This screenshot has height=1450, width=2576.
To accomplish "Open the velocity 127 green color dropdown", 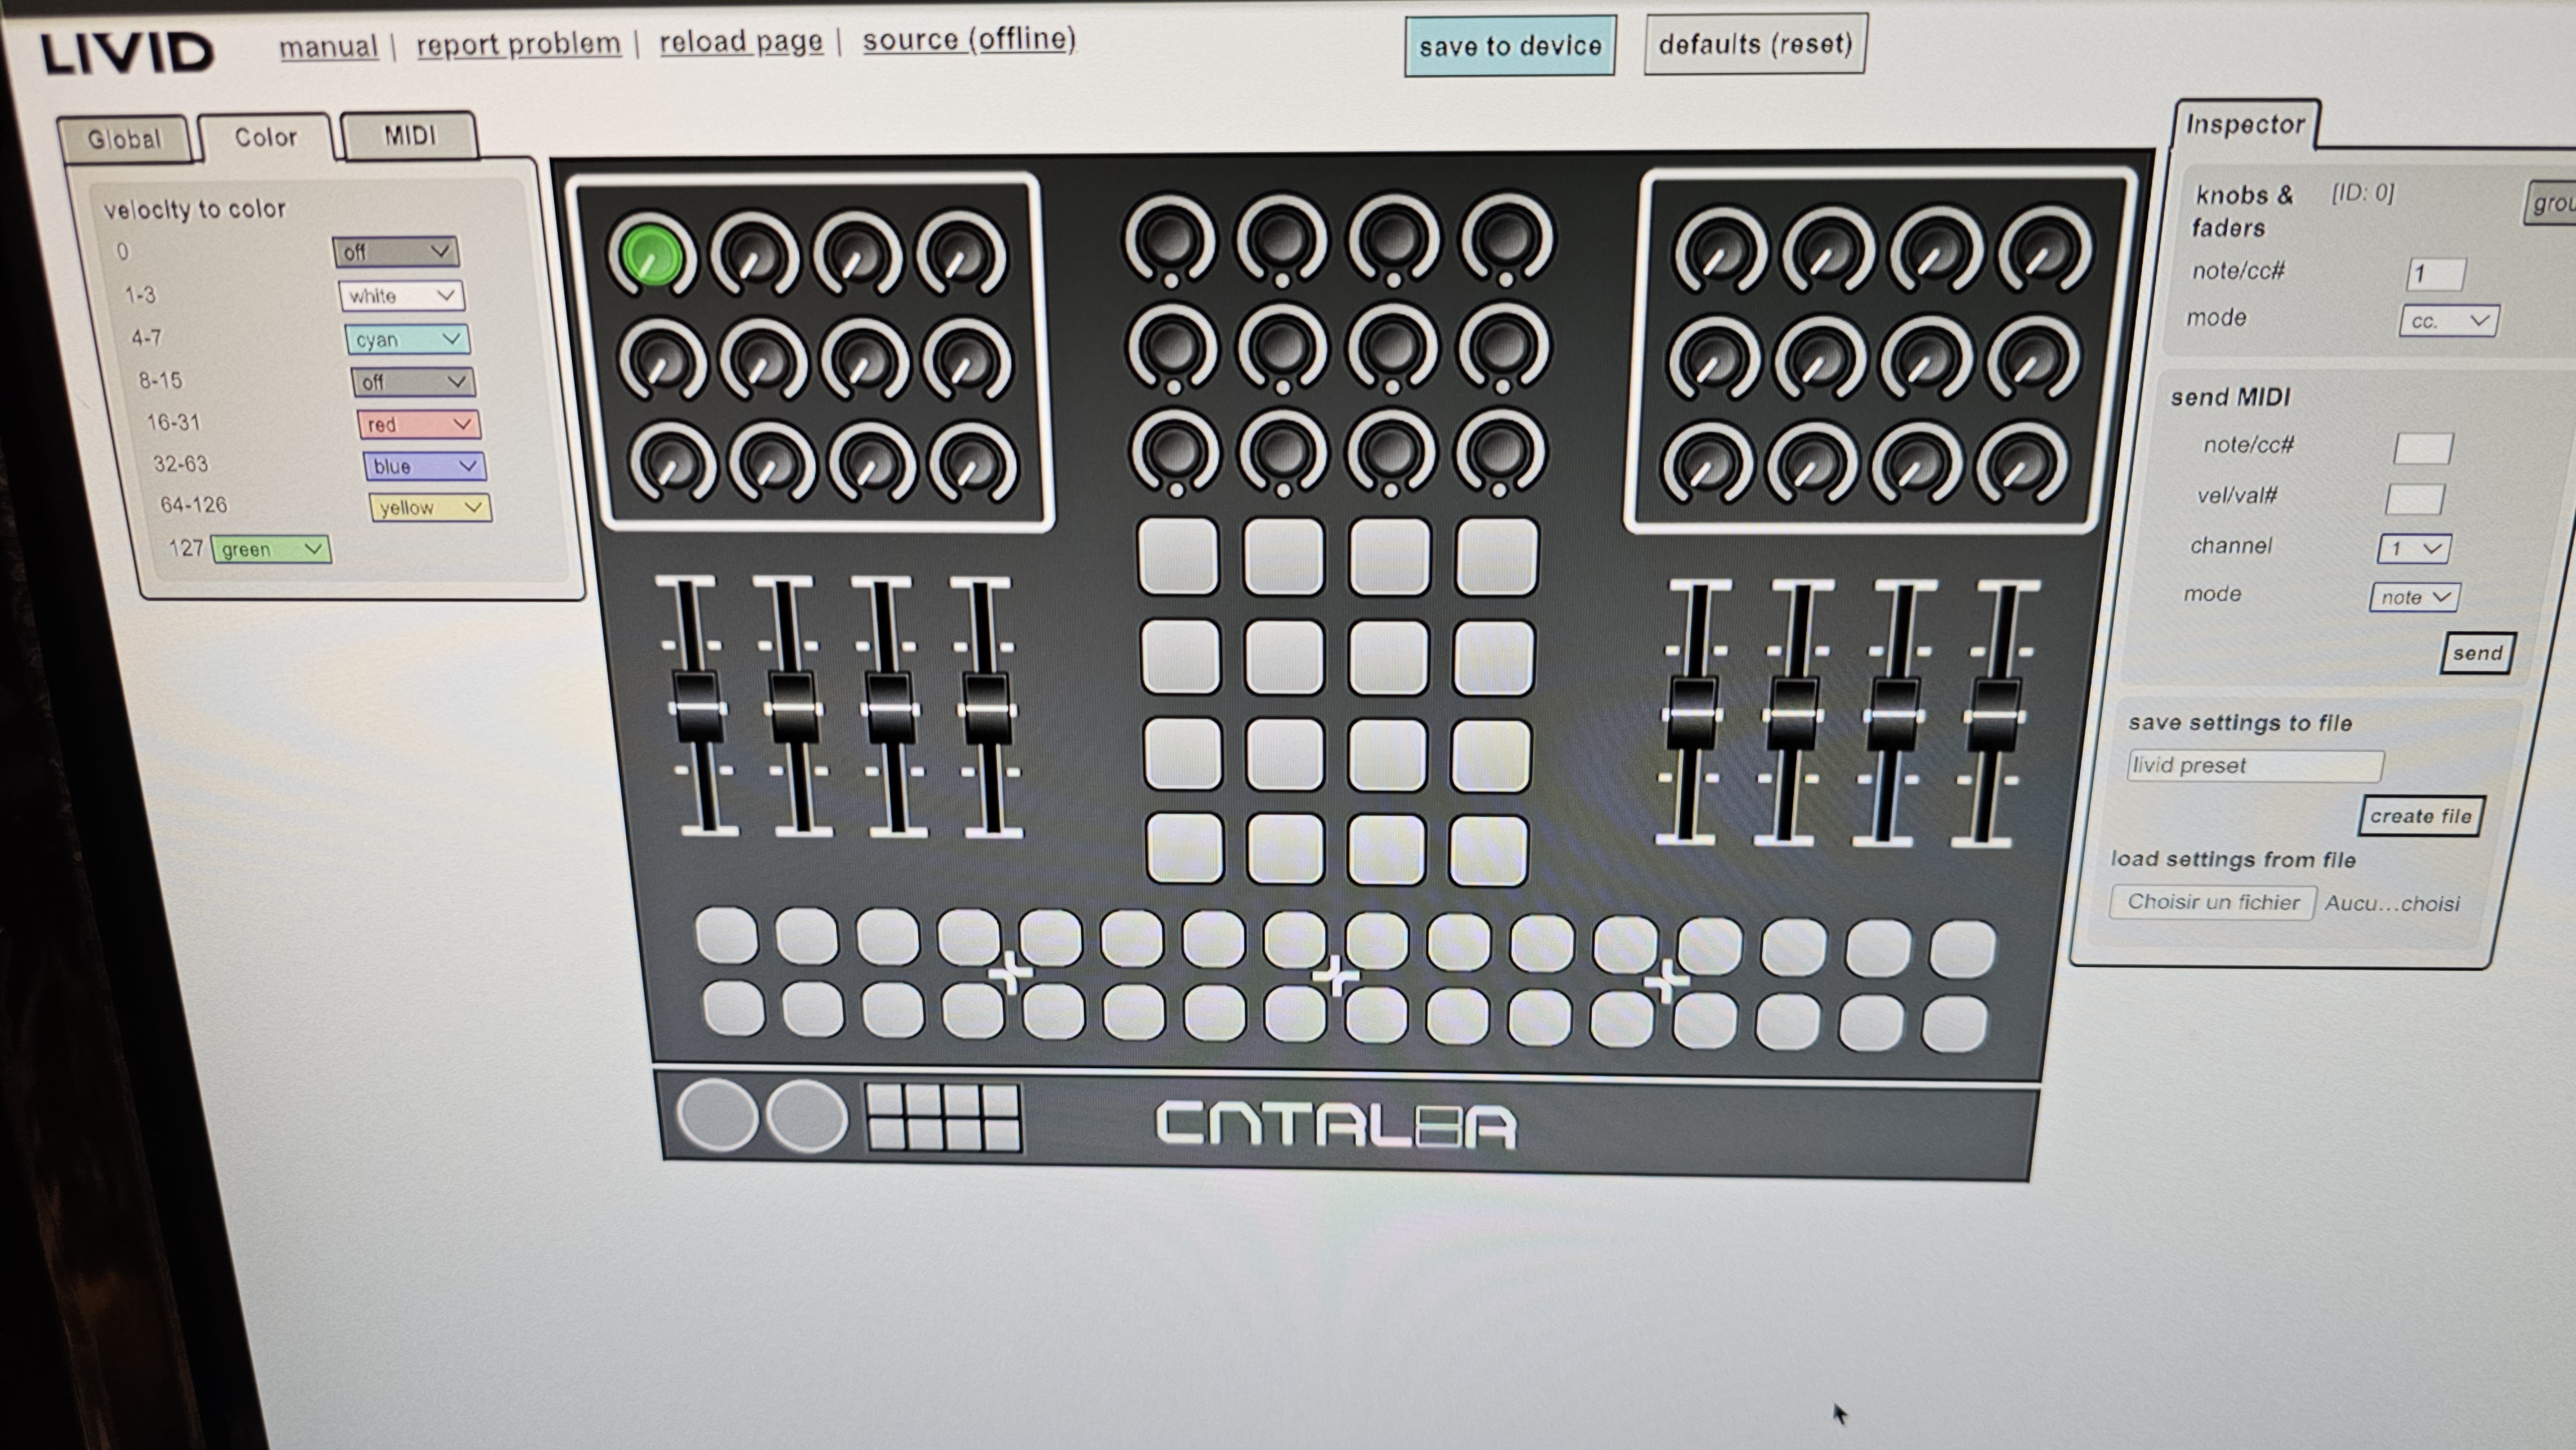I will tap(271, 549).
